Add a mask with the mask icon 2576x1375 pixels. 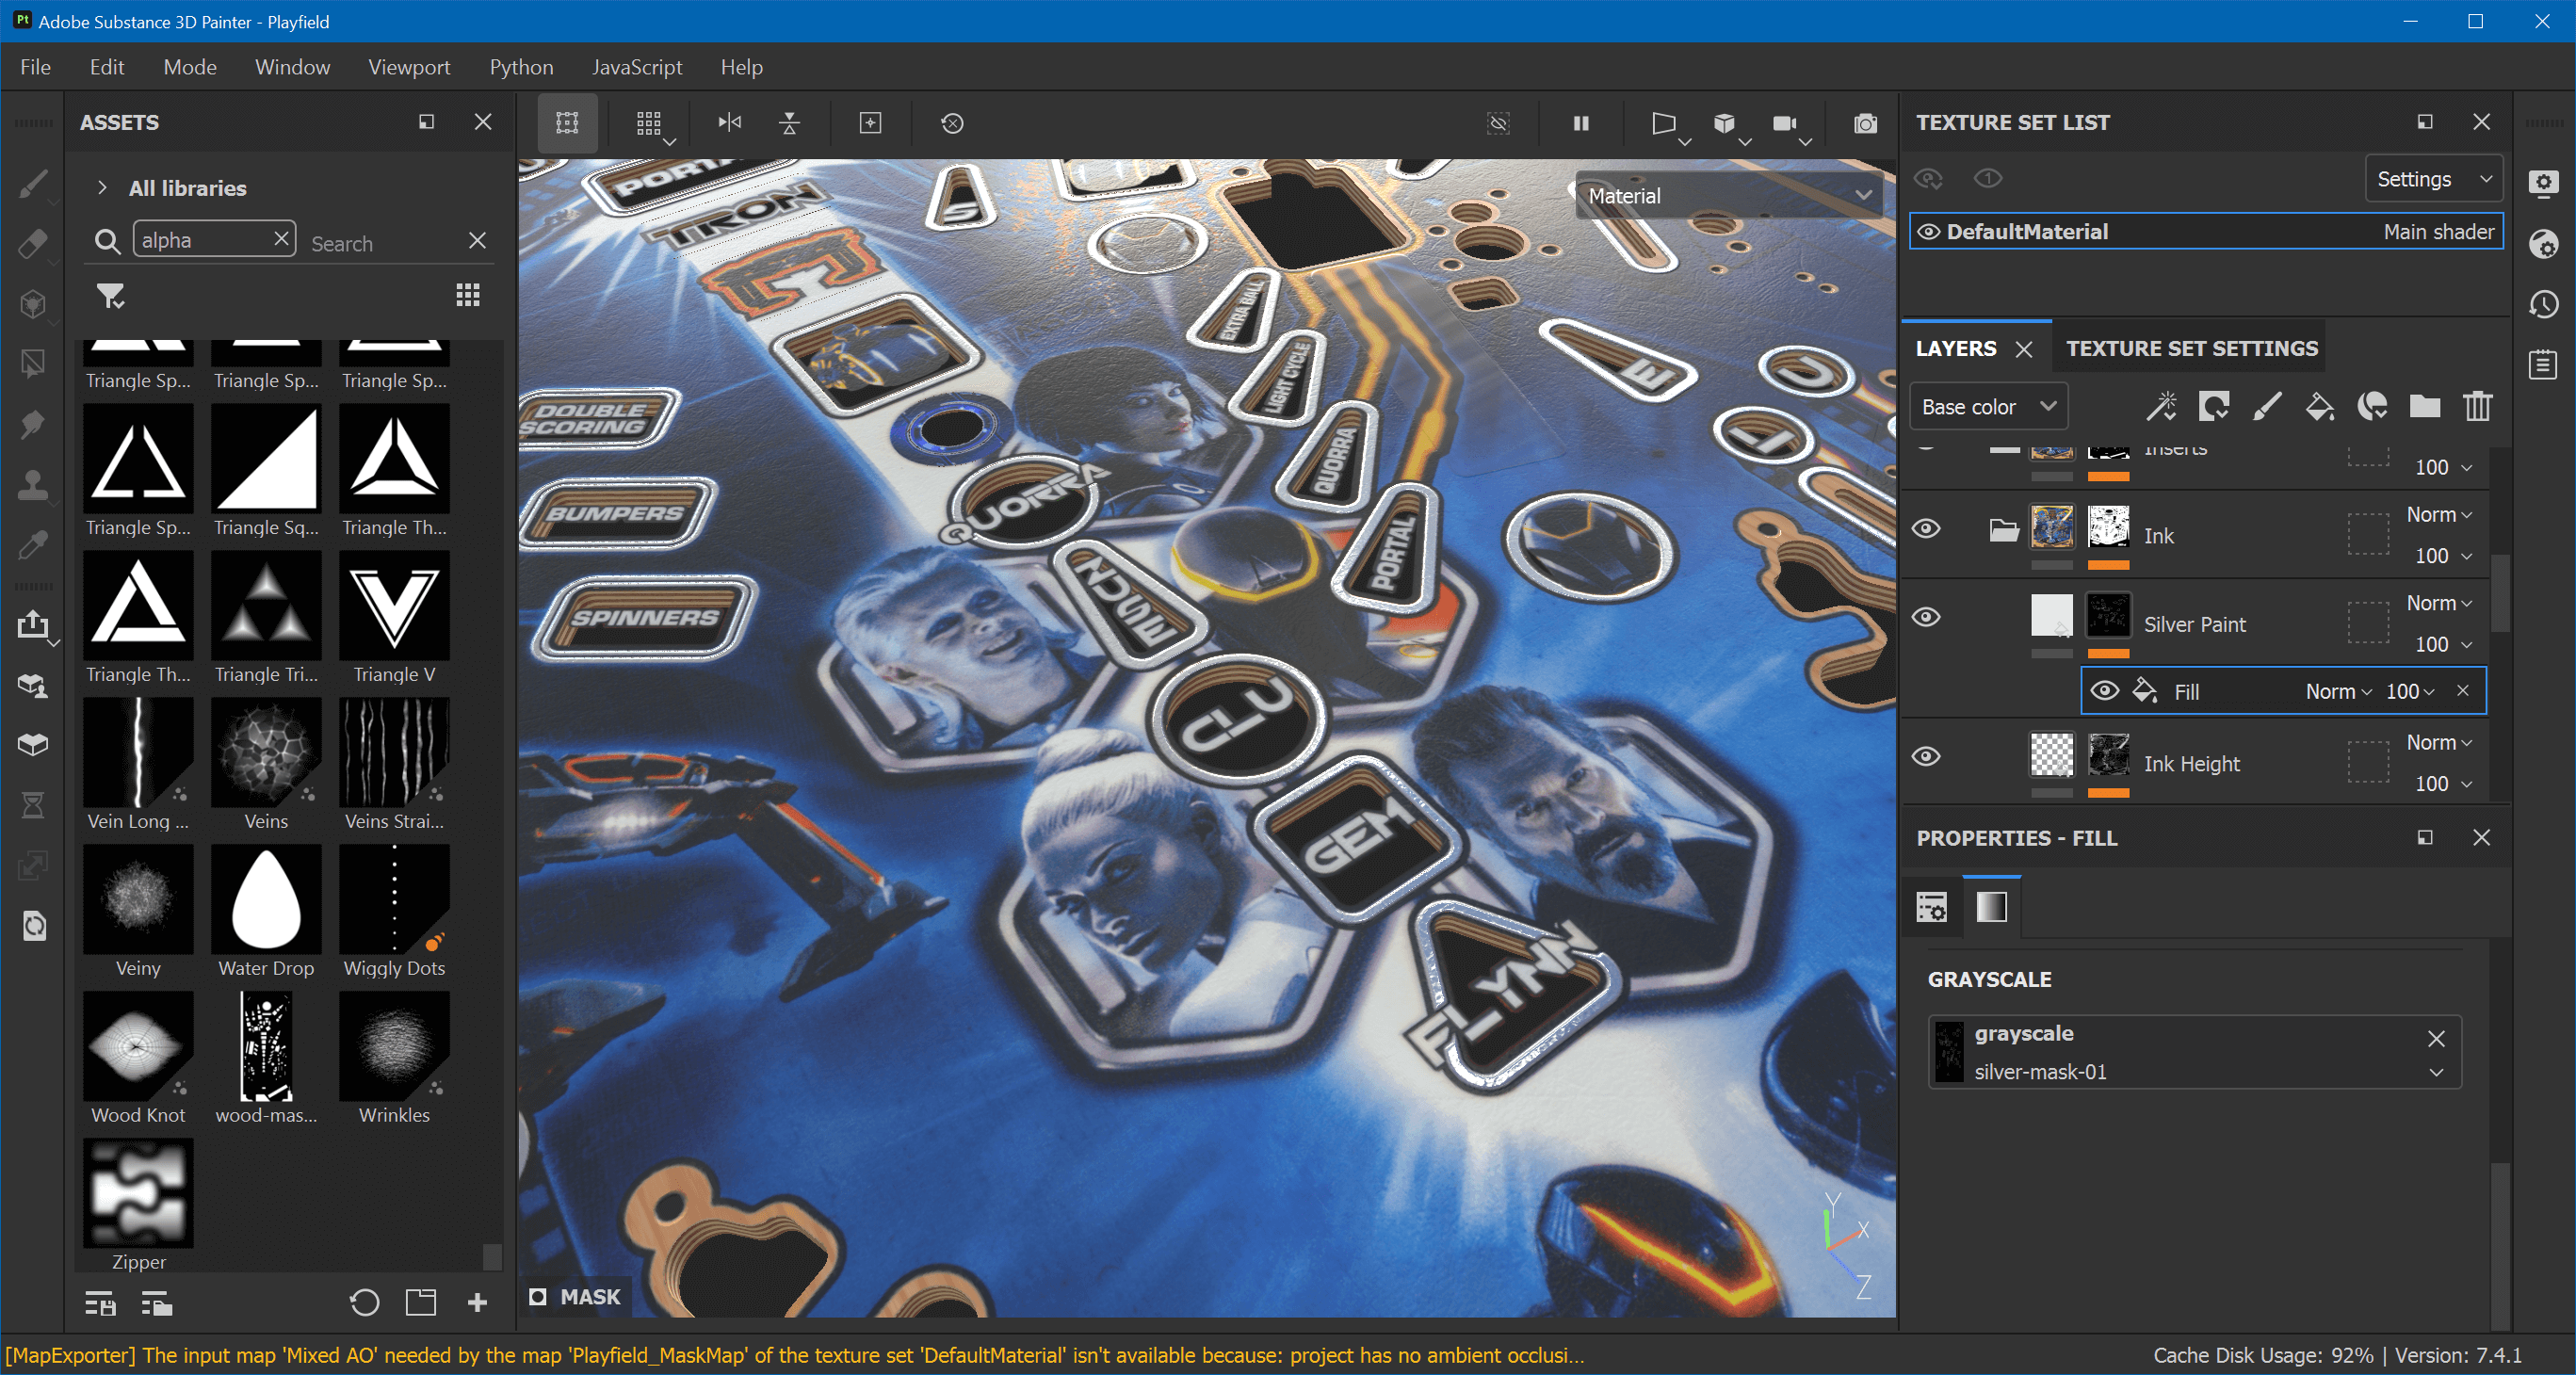(2214, 406)
